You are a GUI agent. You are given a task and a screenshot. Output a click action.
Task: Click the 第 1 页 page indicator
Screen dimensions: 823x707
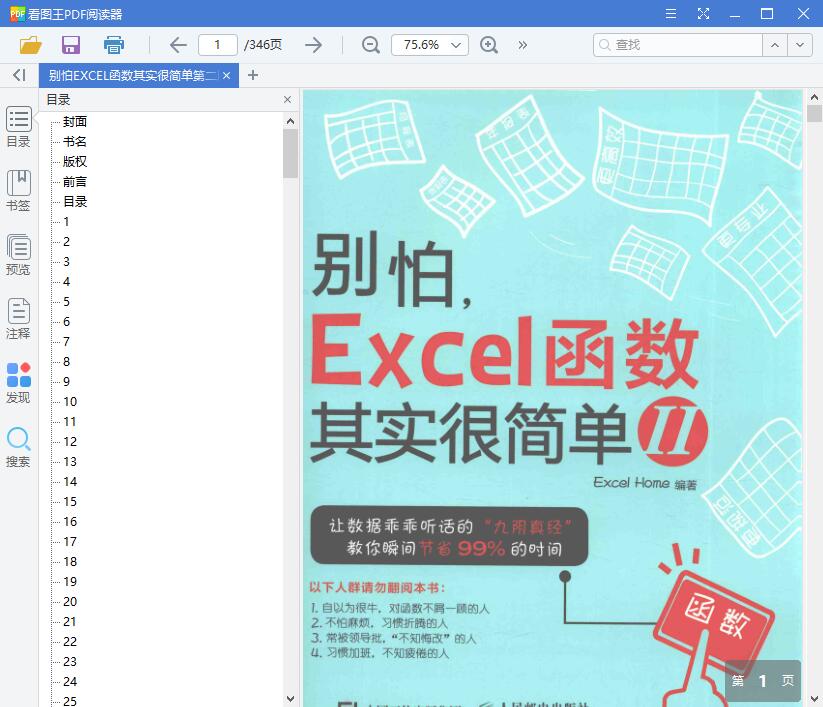(x=763, y=681)
